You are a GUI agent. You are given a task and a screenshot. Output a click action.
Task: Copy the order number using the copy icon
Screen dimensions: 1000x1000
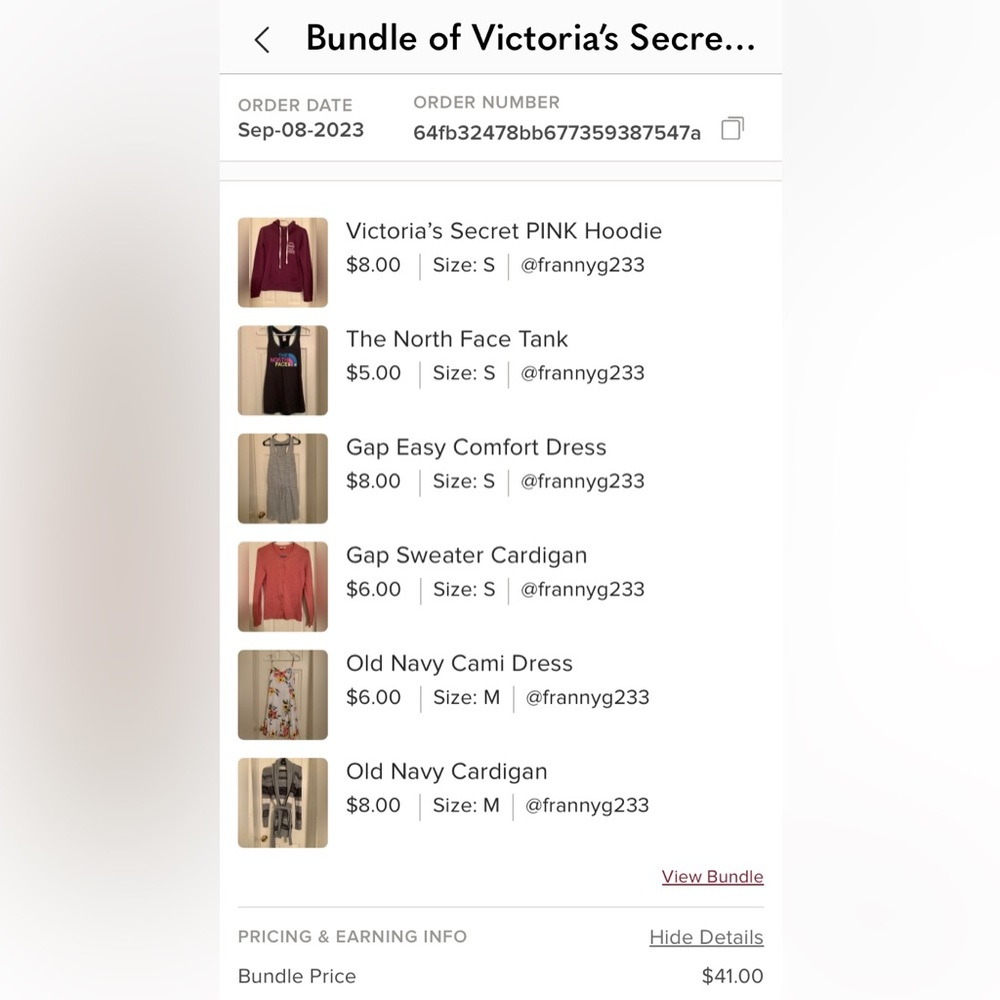tap(732, 128)
